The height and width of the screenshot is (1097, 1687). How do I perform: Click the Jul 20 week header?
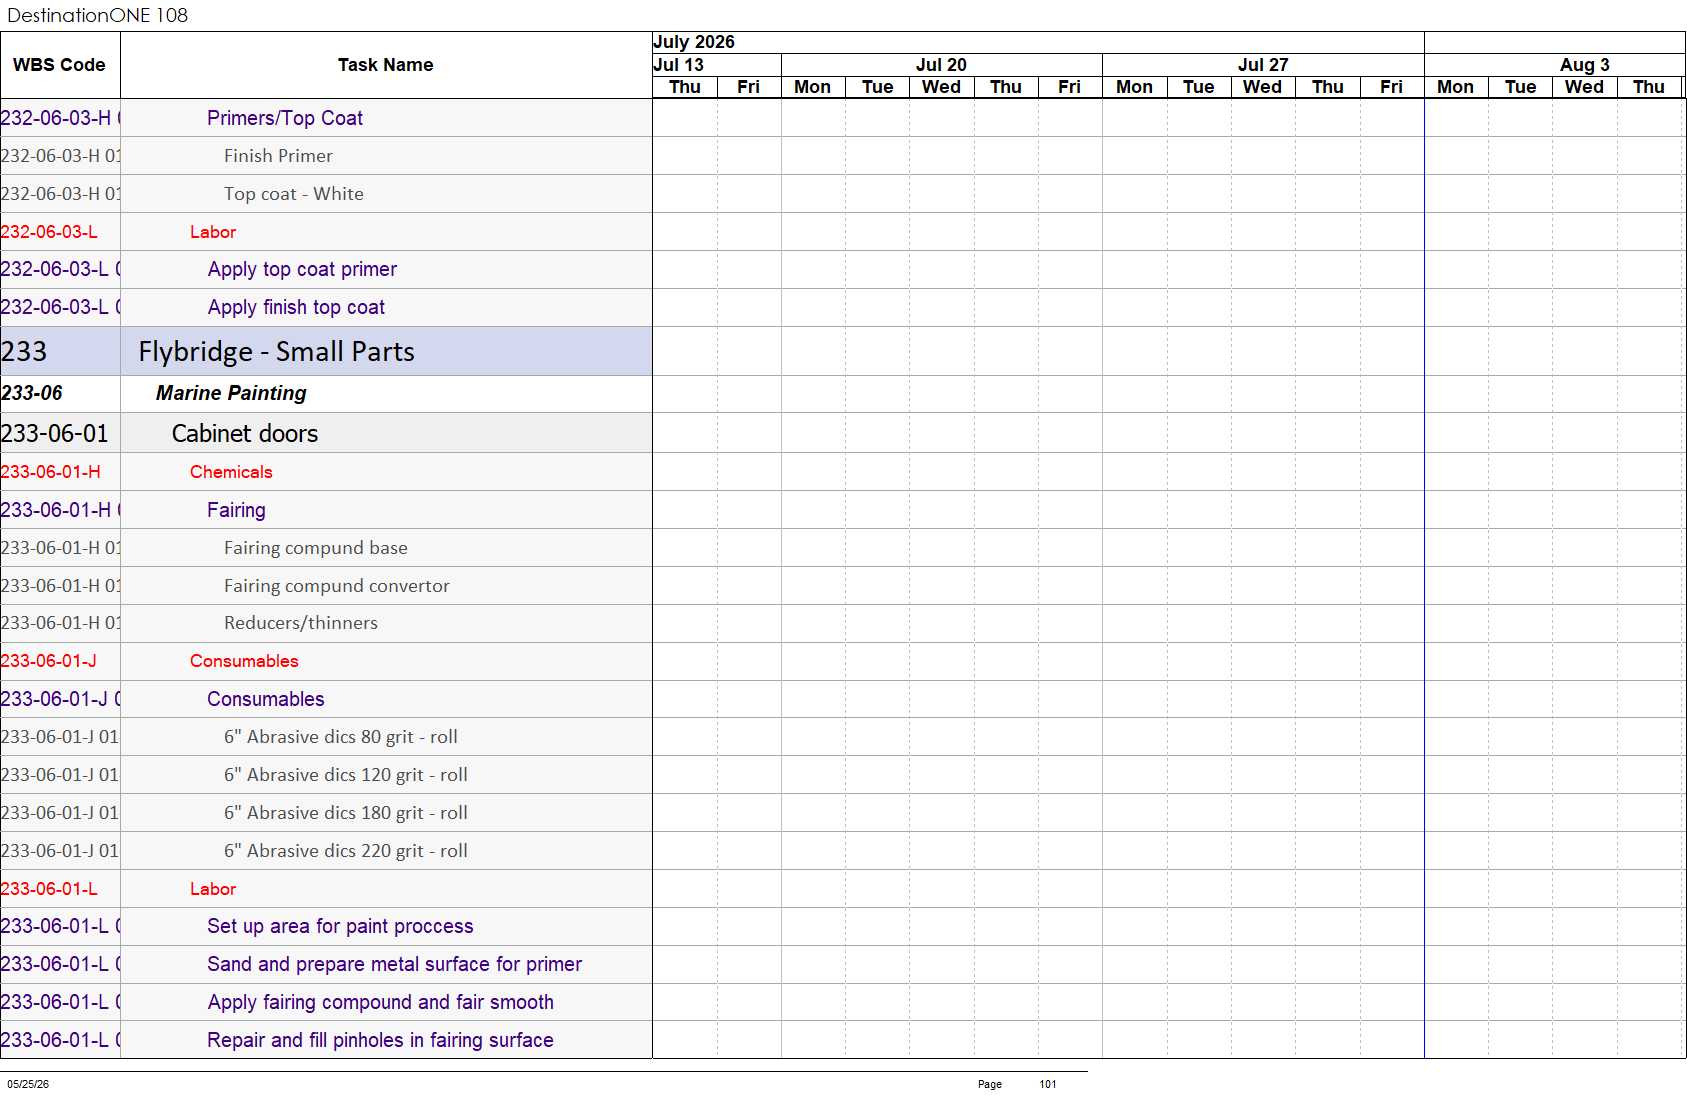941,65
